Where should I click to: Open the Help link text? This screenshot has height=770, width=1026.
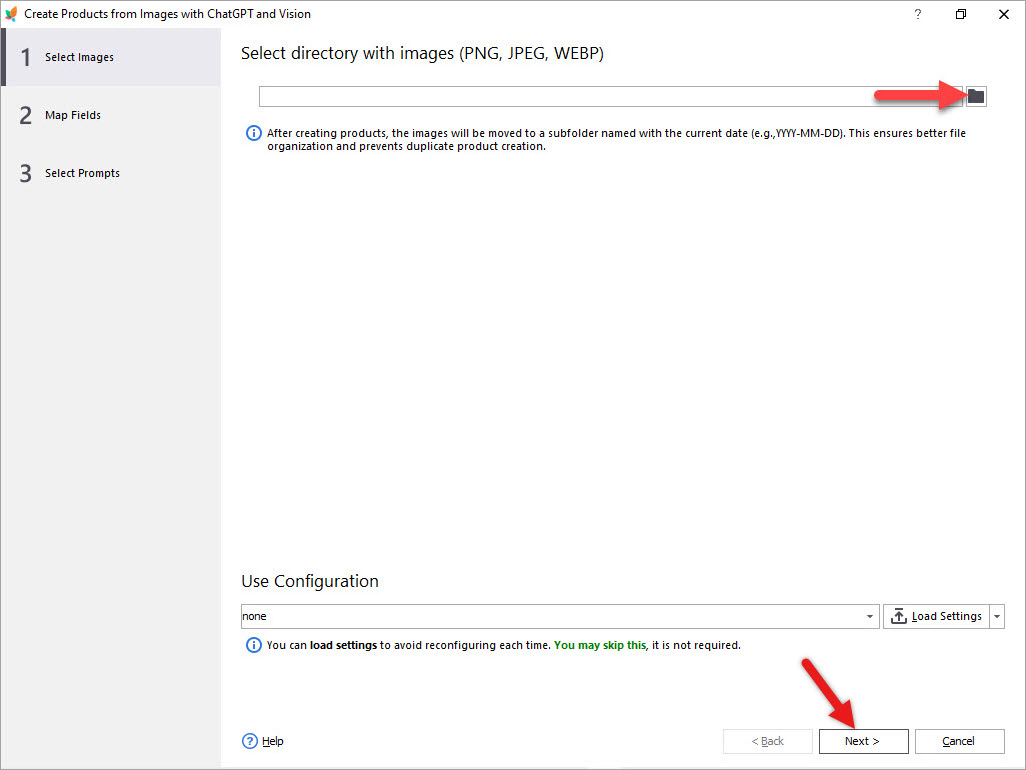pos(273,741)
